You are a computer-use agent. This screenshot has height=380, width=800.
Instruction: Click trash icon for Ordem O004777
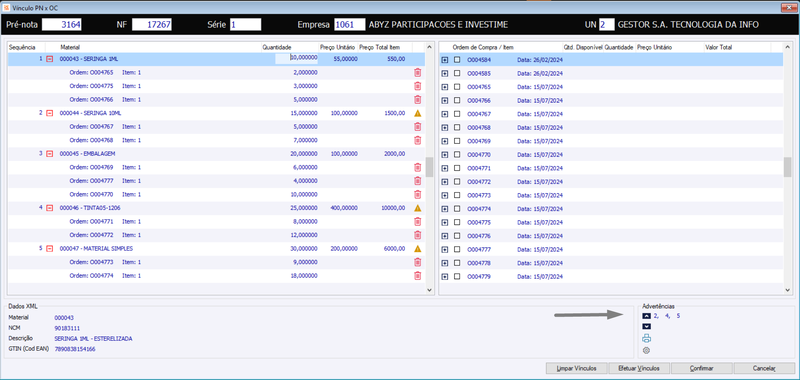(x=417, y=181)
